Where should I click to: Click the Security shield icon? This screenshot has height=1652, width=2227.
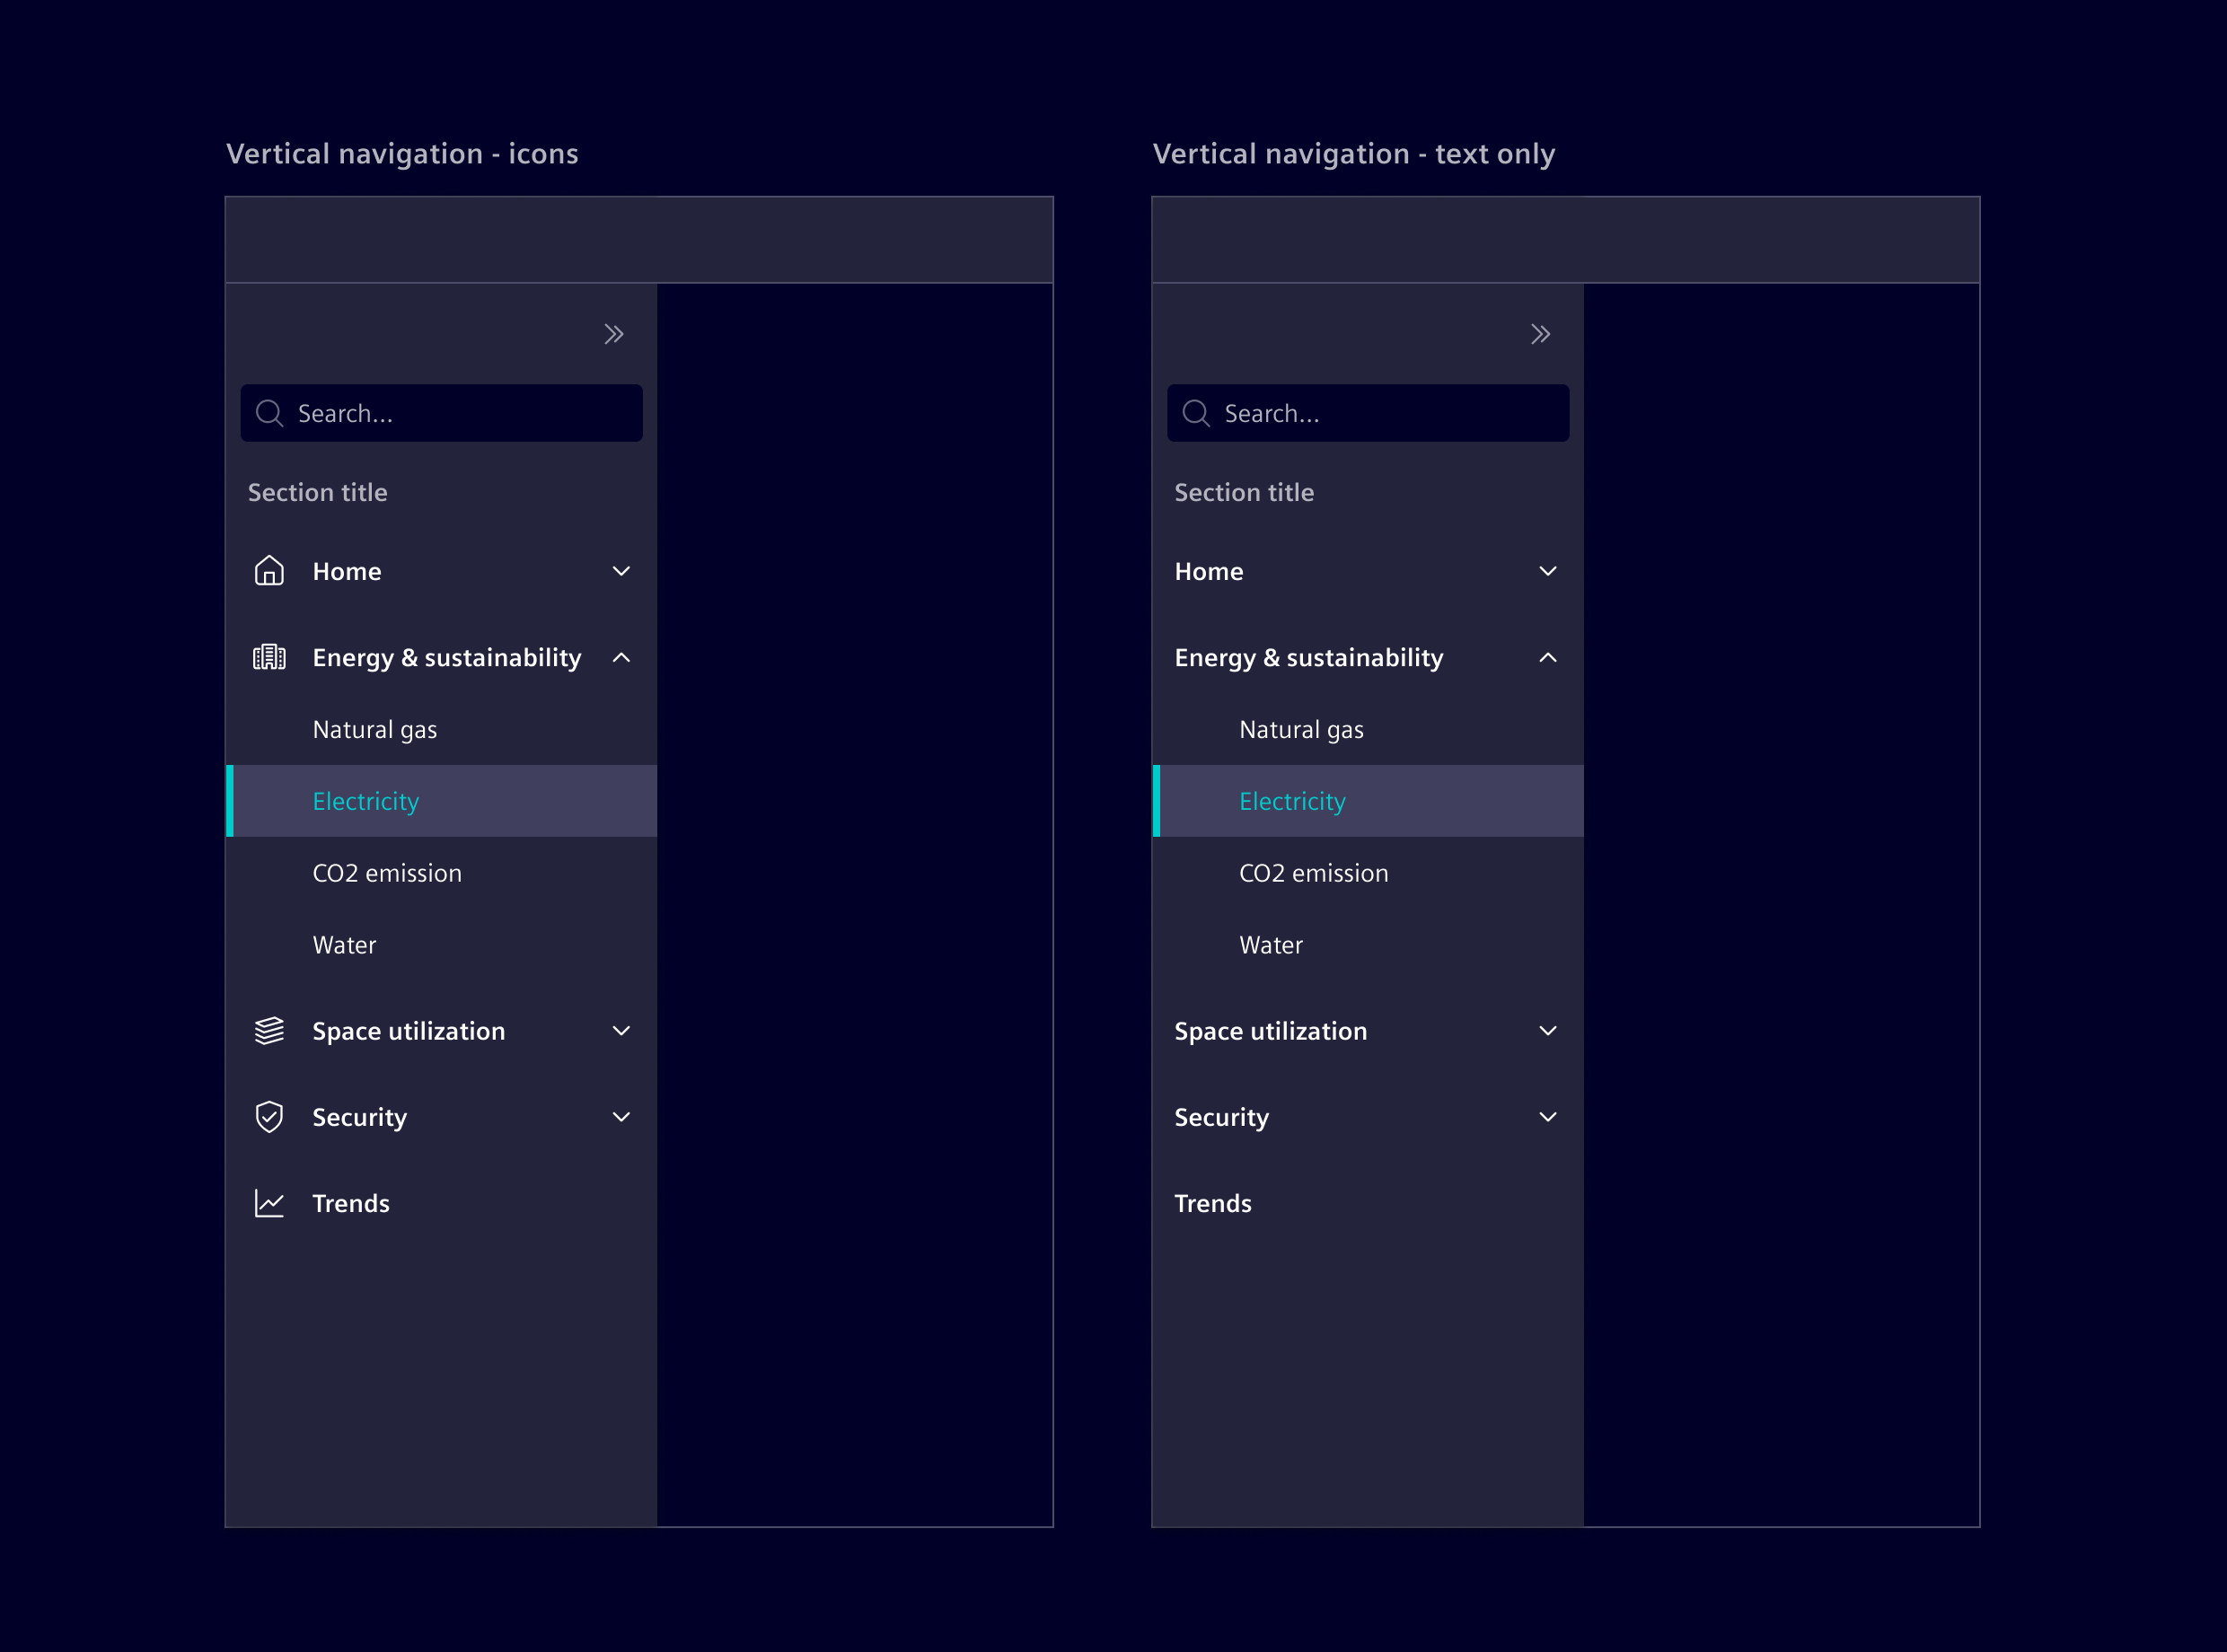[269, 1116]
